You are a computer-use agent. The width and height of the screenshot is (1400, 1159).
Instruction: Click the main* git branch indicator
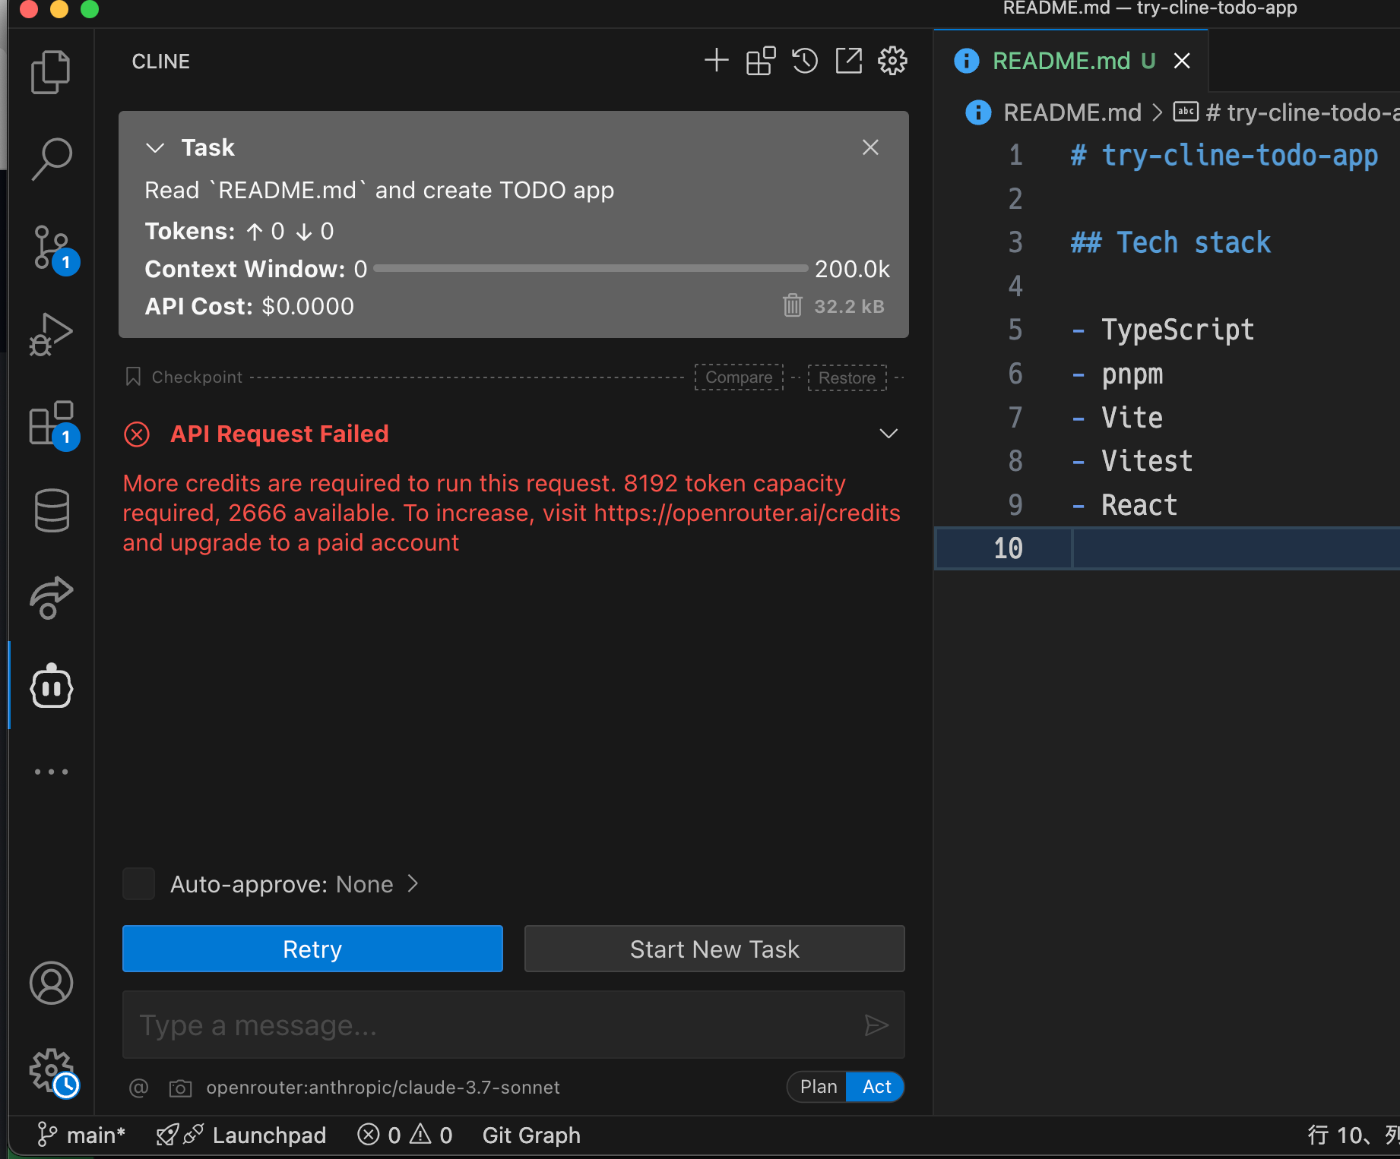click(81, 1135)
